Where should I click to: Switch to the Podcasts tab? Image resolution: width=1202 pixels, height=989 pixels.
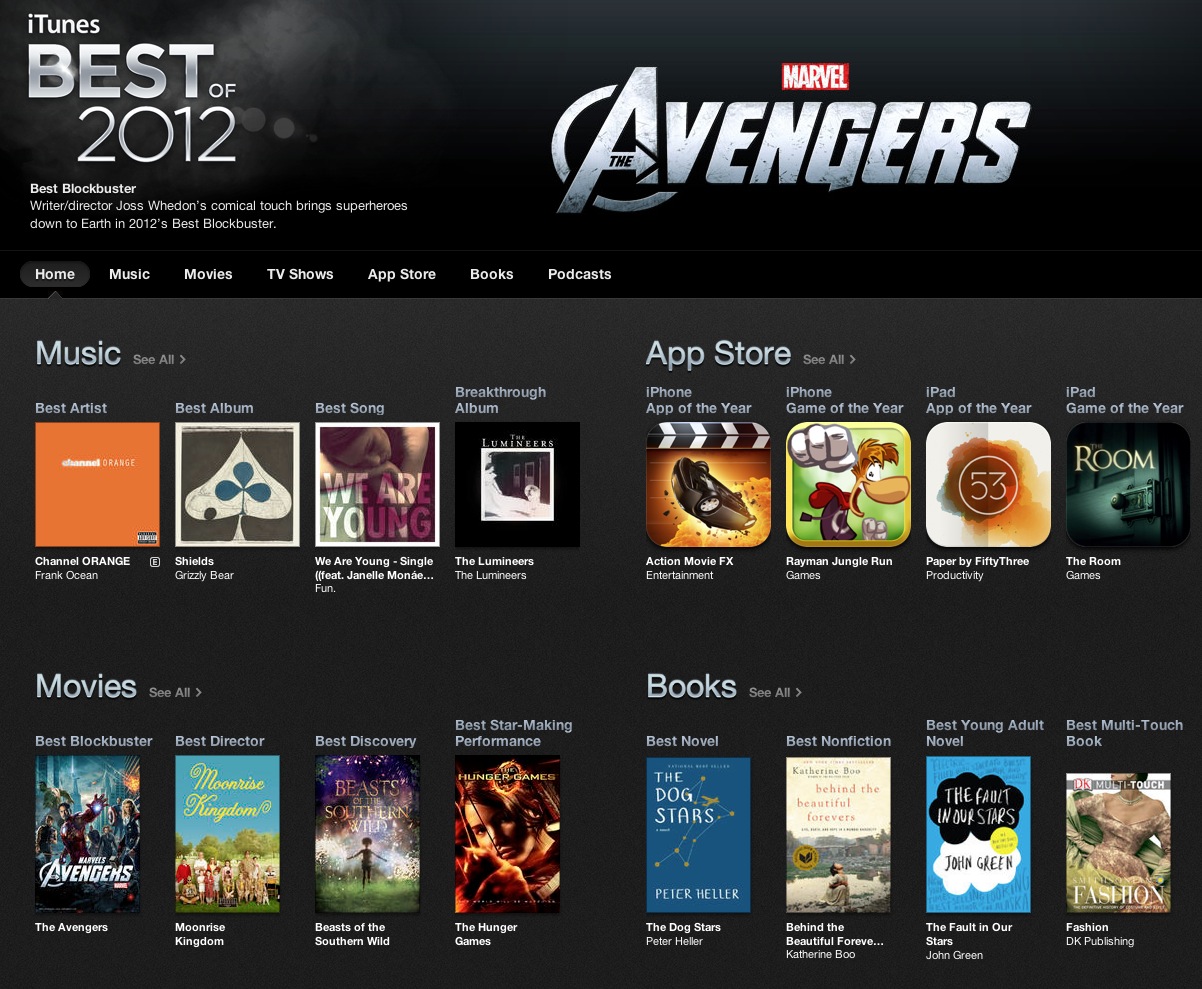pyautogui.click(x=579, y=274)
